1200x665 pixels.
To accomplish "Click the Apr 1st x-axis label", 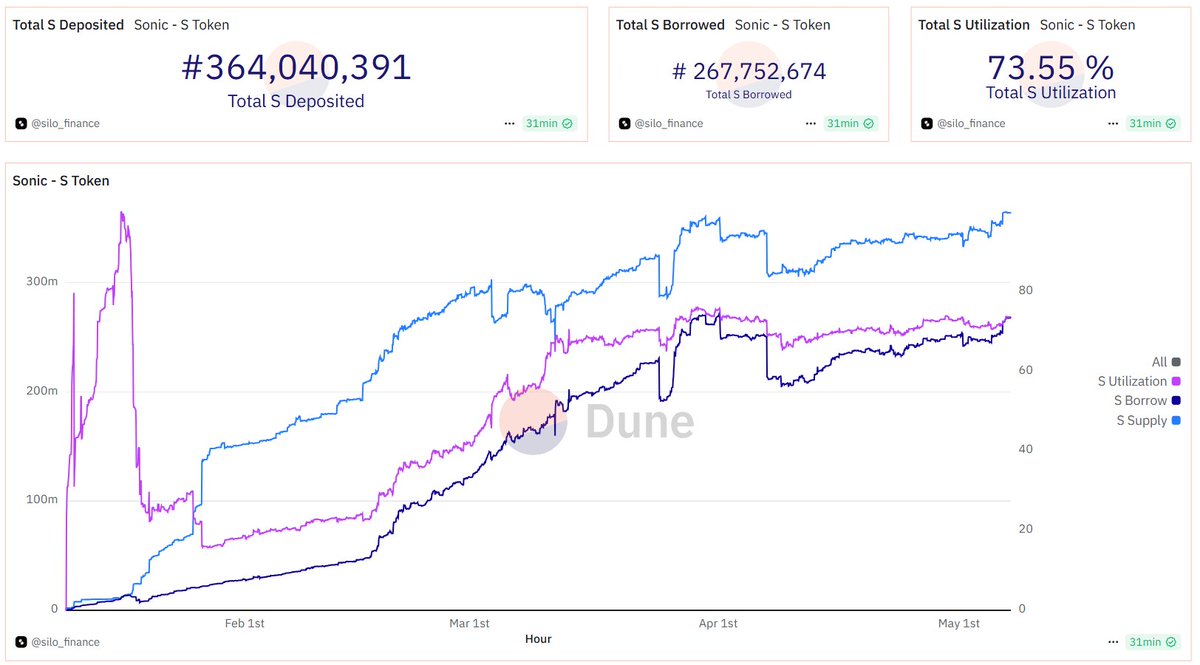I will pyautogui.click(x=718, y=624).
